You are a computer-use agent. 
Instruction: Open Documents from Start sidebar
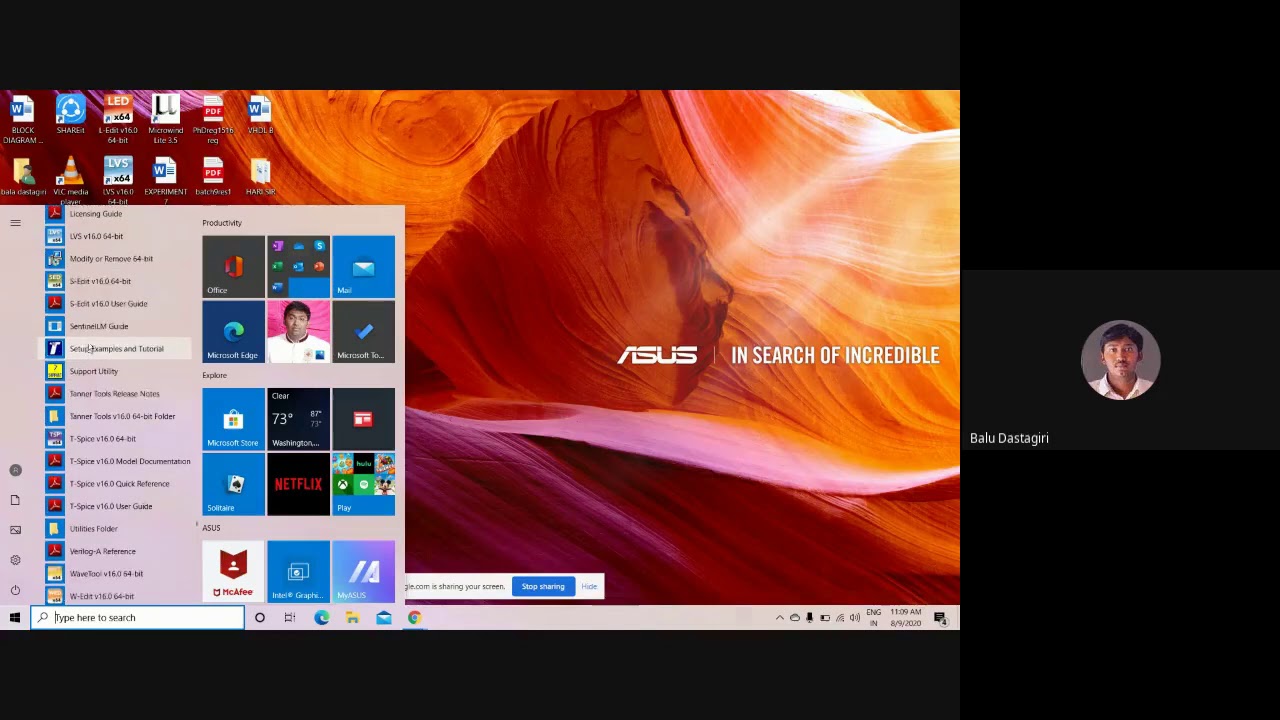click(x=15, y=500)
